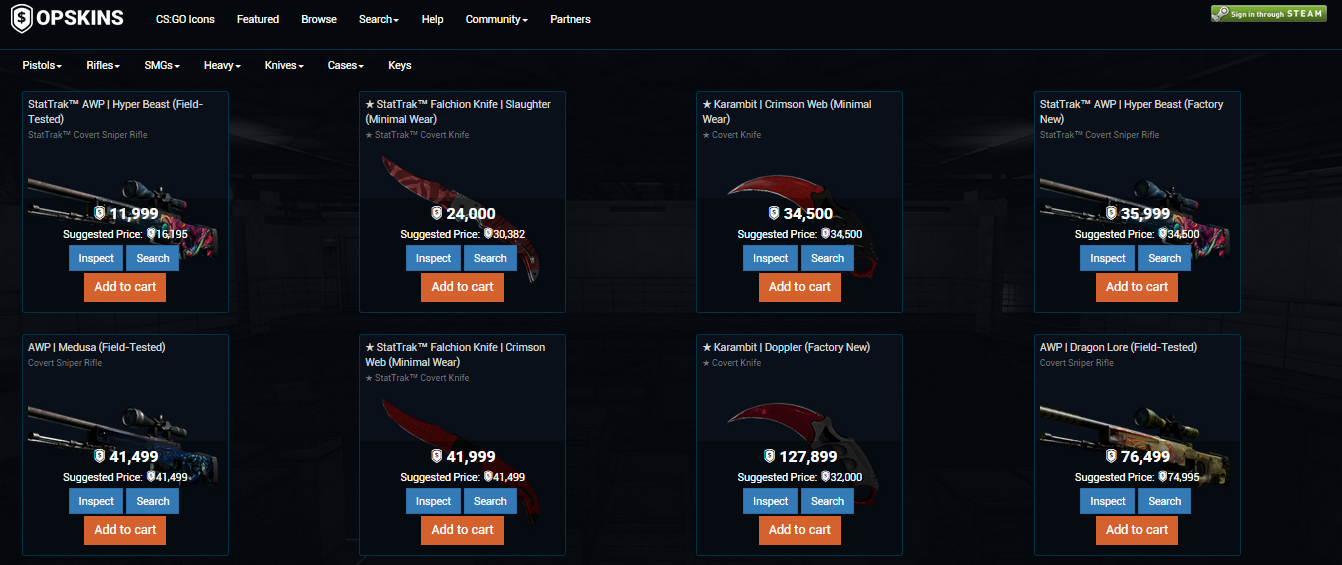1342x565 pixels.
Task: Inspect the Falchion Knife Crimson Web
Action: point(433,501)
